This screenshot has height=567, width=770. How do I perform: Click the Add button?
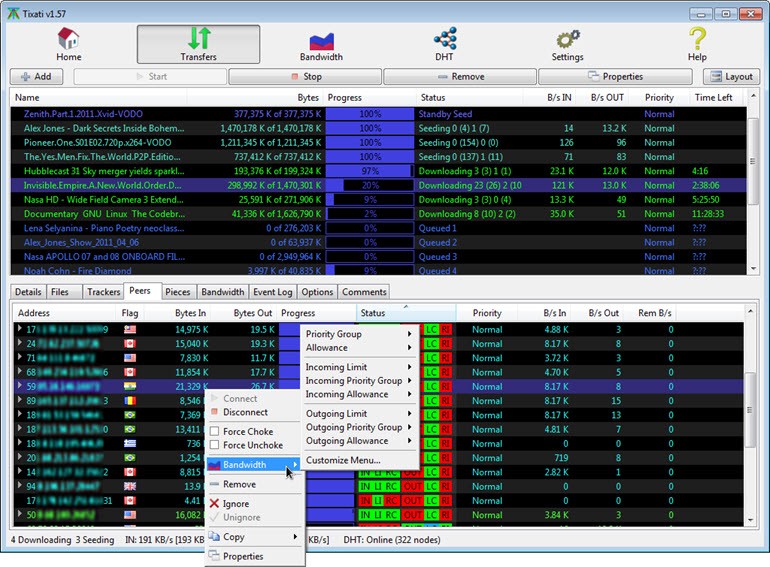pos(36,76)
